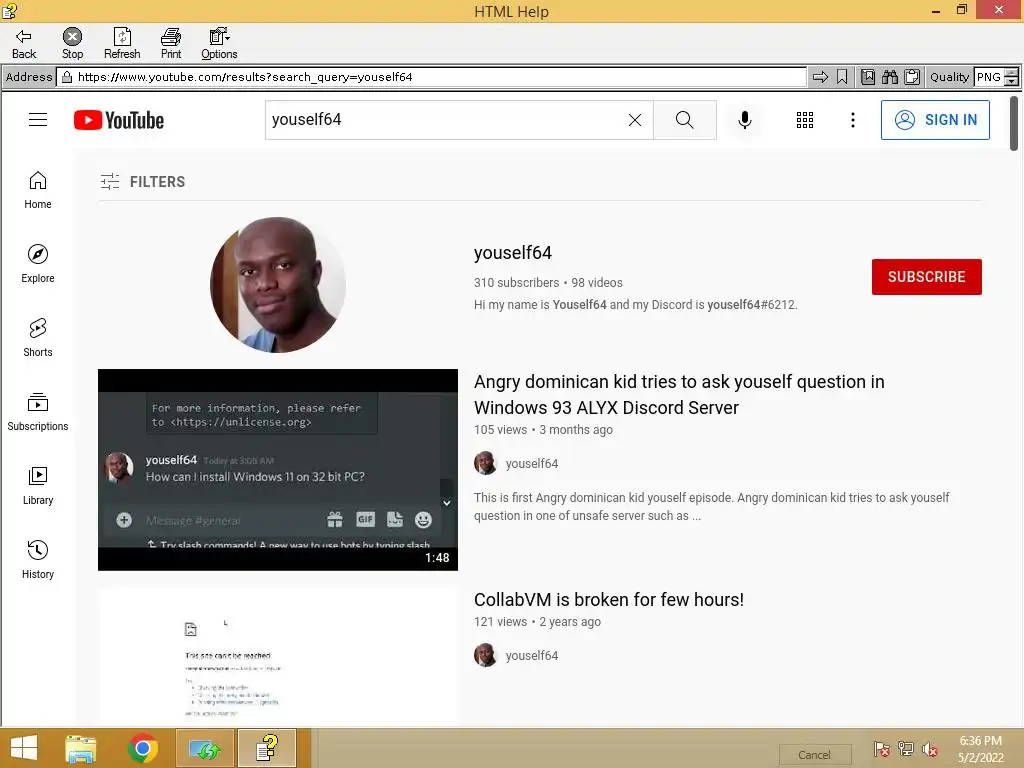Open File Explorer from the taskbar

click(x=81, y=748)
